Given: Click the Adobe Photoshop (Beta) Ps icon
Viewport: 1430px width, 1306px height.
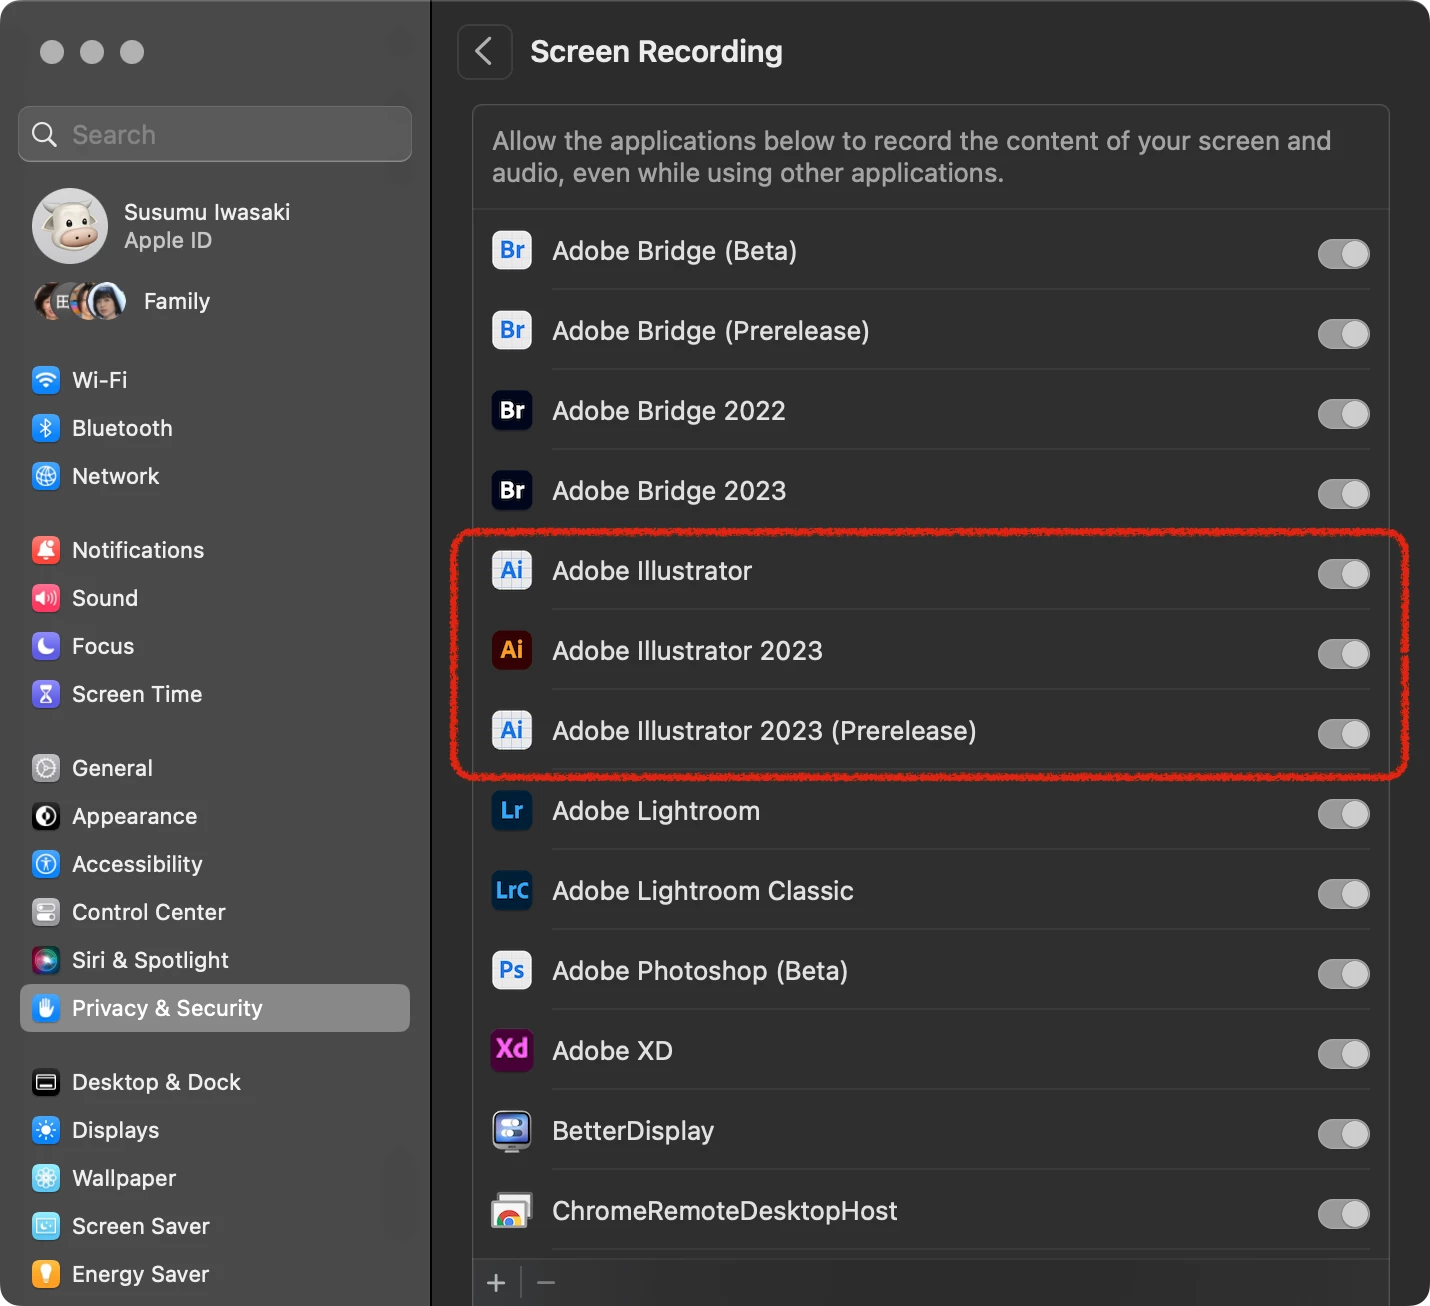Looking at the screenshot, I should coord(512,970).
